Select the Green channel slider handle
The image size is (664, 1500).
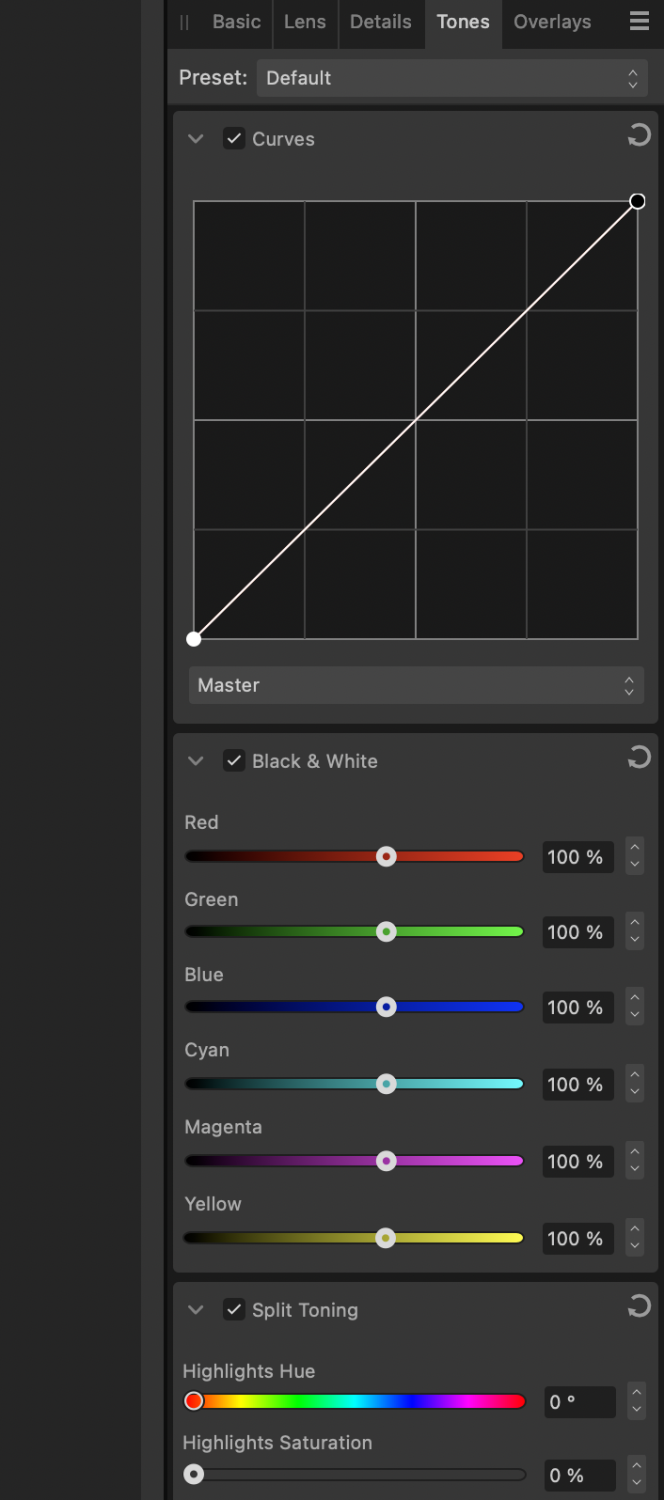tap(386, 931)
